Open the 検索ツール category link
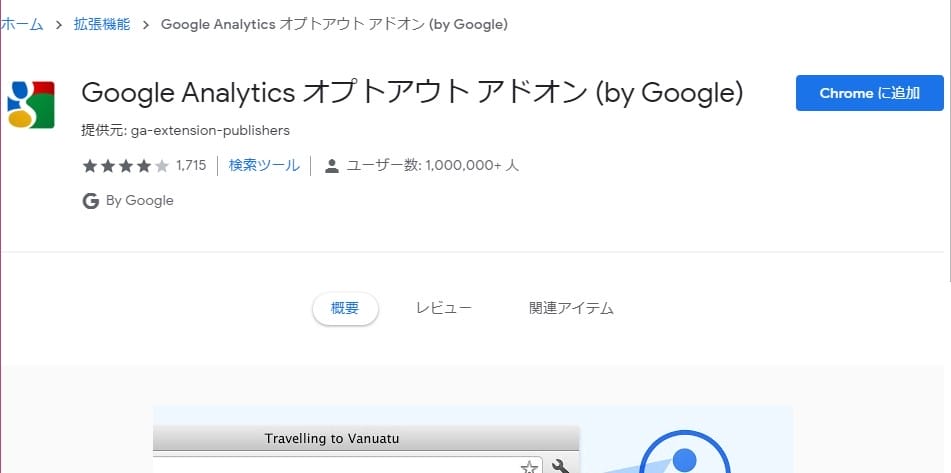Image resolution: width=951 pixels, height=473 pixels. pyautogui.click(x=264, y=166)
